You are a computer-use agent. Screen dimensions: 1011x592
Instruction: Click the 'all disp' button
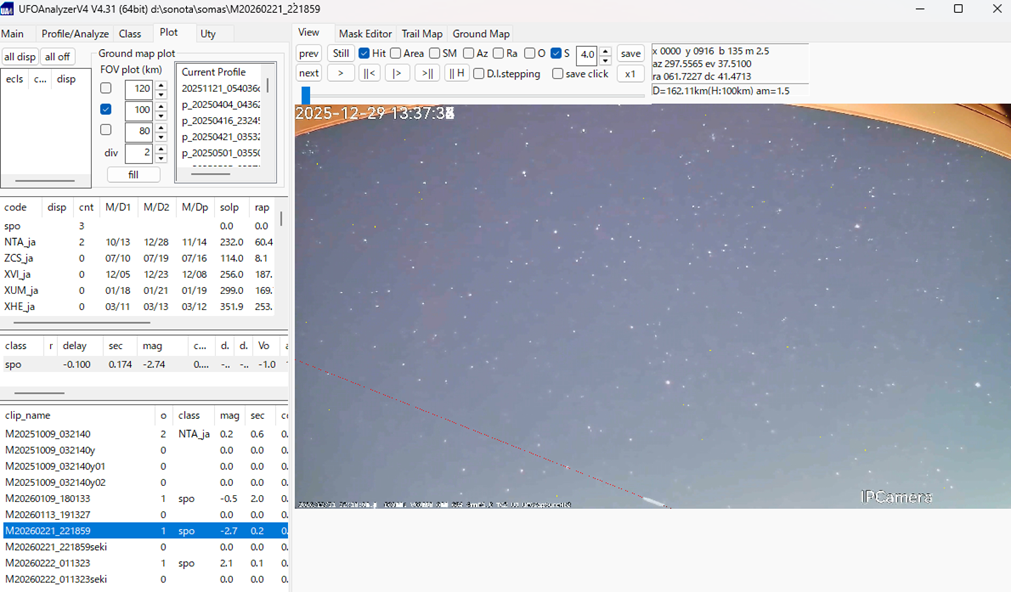tap(20, 57)
